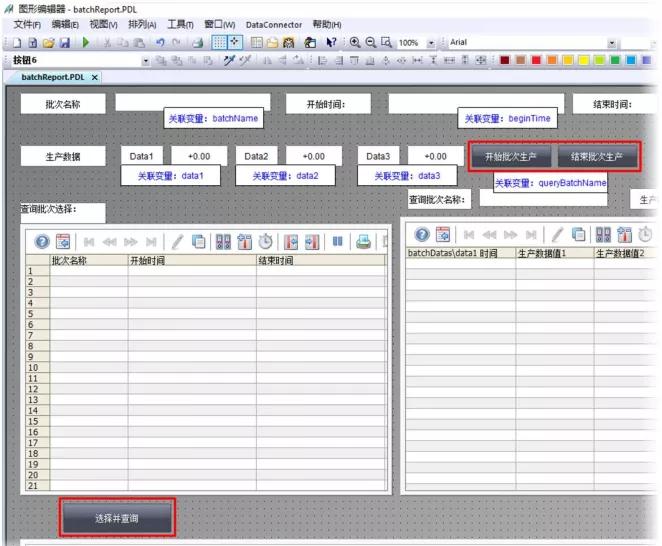
Task: Open the DataConnector menu
Action: tap(274, 25)
